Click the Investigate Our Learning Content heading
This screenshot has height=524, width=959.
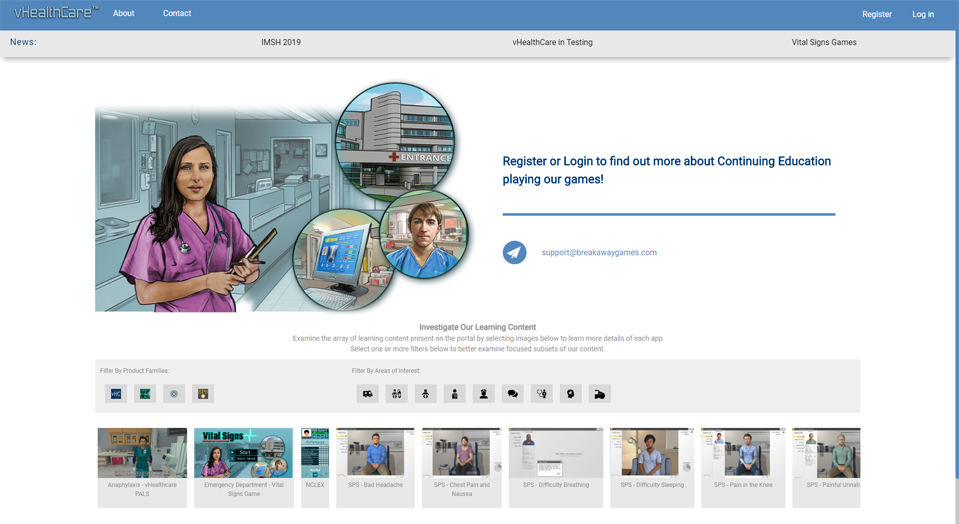478,327
